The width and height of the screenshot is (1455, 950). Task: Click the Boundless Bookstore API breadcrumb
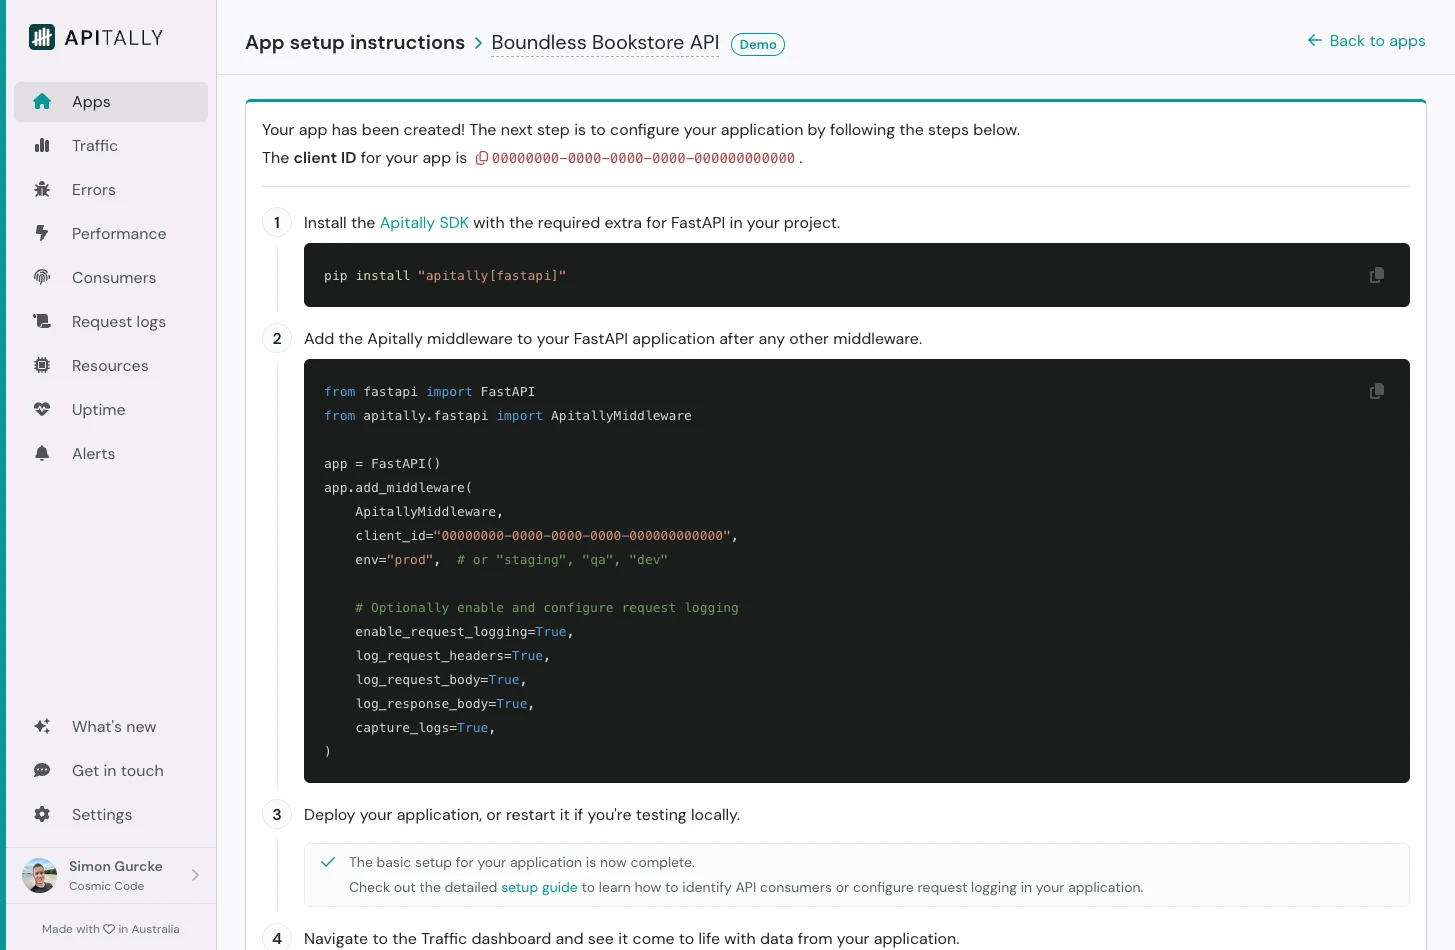(x=604, y=42)
